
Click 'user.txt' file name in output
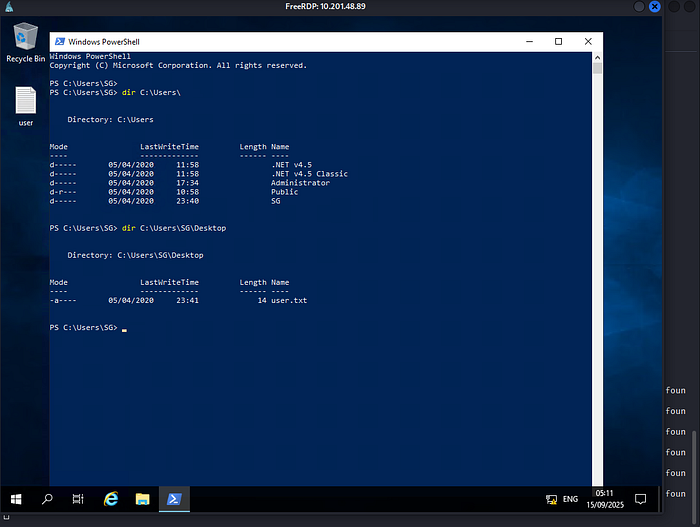pos(289,301)
